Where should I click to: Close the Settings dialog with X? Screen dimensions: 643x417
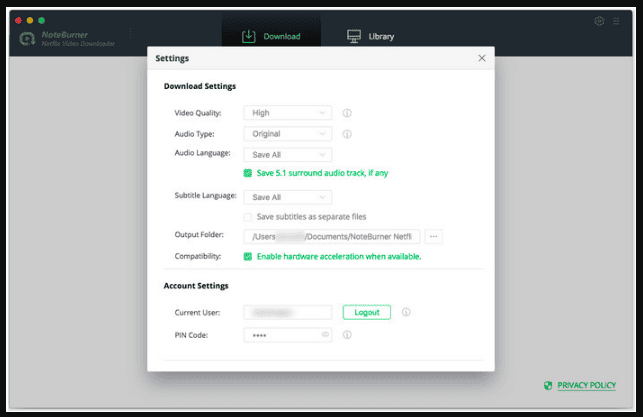pyautogui.click(x=482, y=58)
